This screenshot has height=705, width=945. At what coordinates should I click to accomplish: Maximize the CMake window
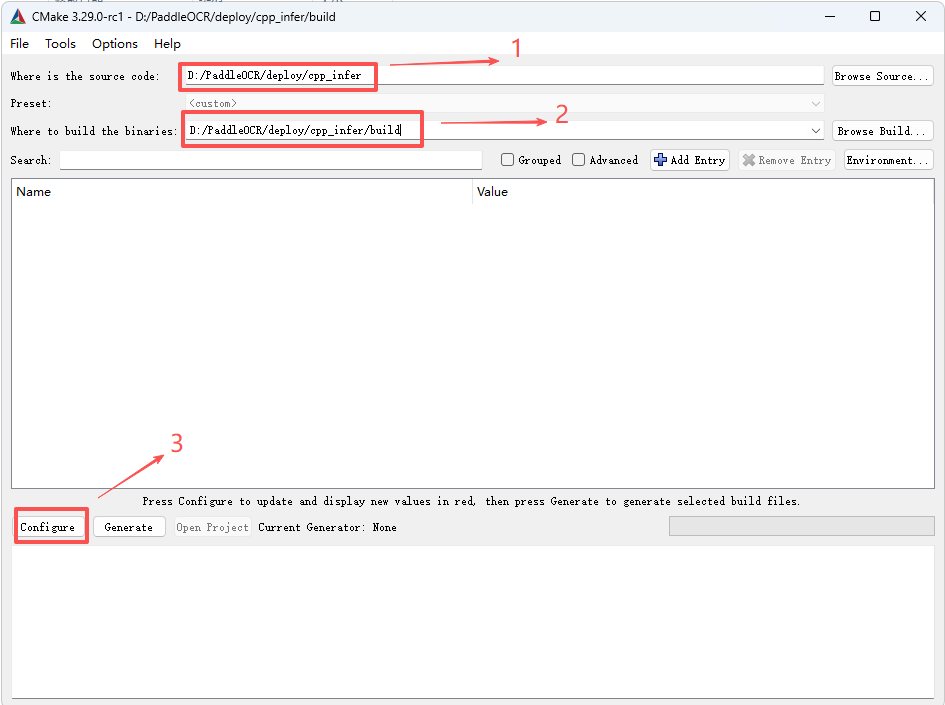875,16
